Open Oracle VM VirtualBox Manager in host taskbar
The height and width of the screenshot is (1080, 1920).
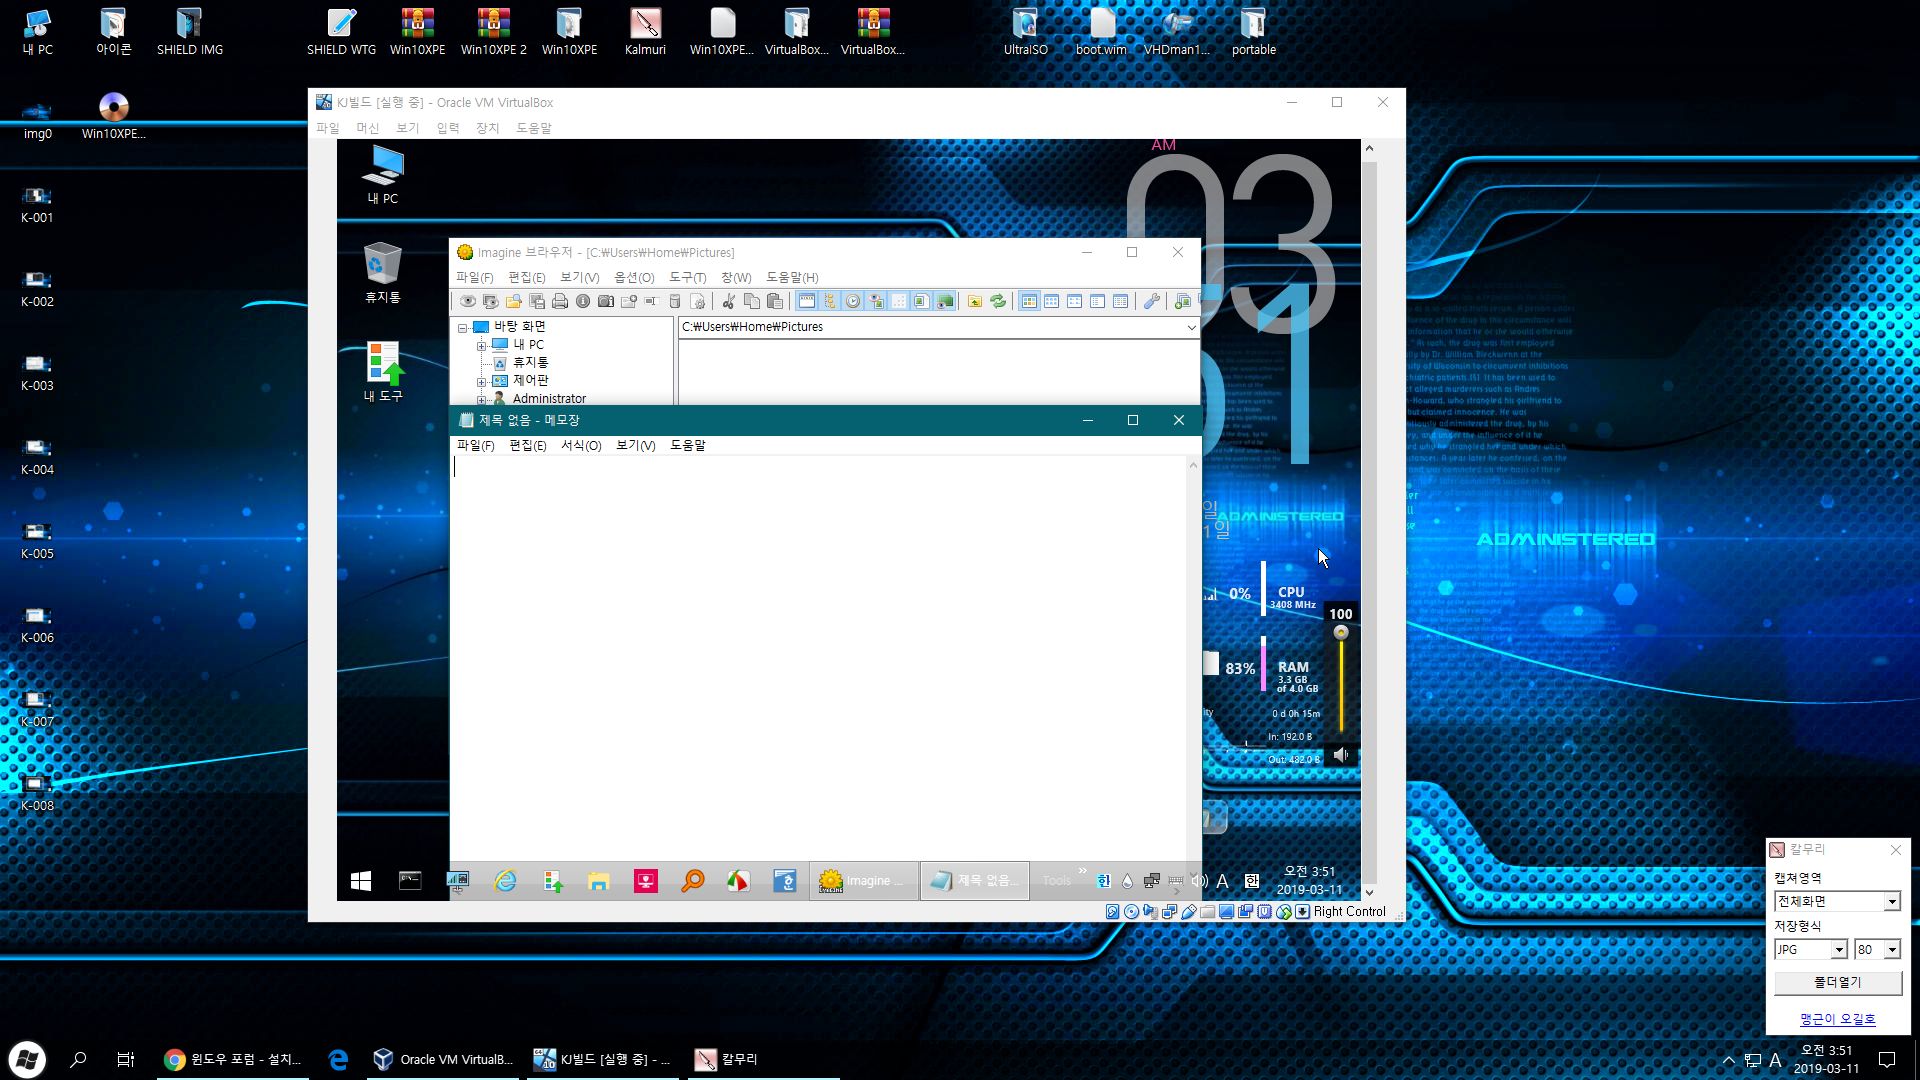(442, 1059)
